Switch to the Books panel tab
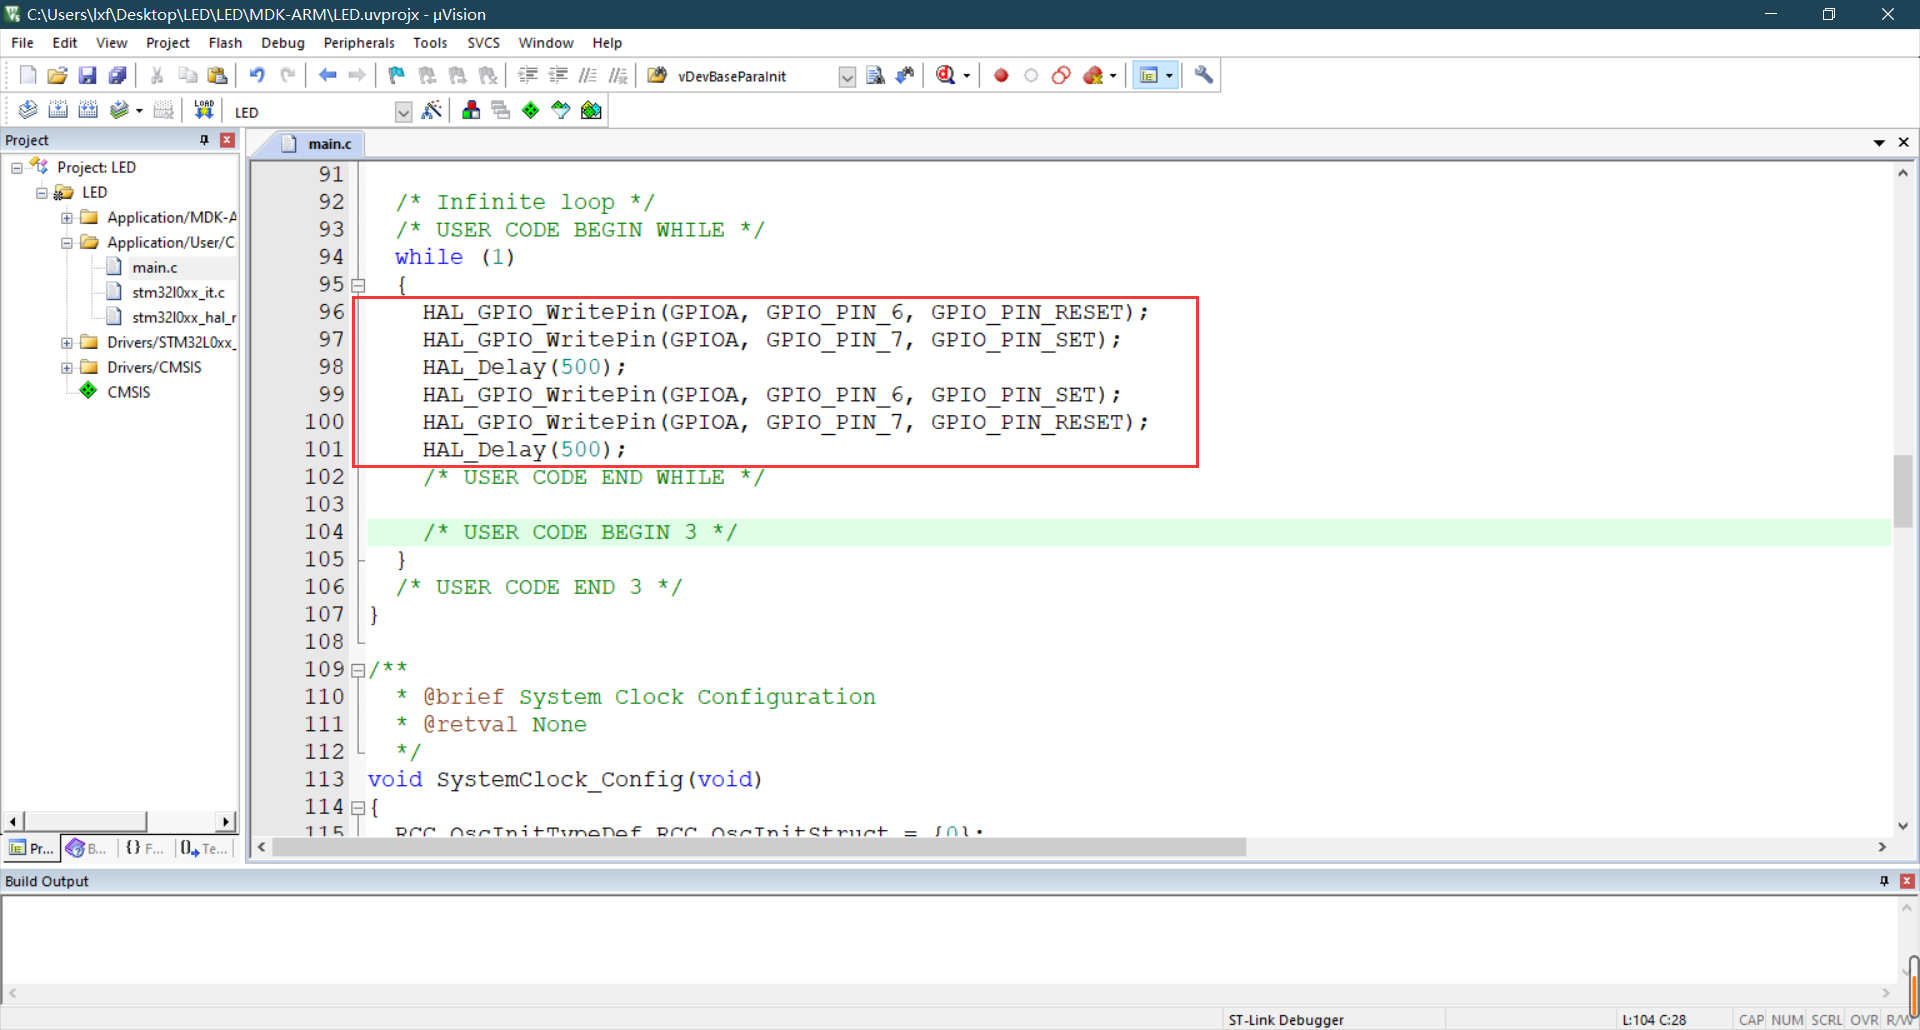Viewport: 1920px width, 1030px height. (x=86, y=848)
